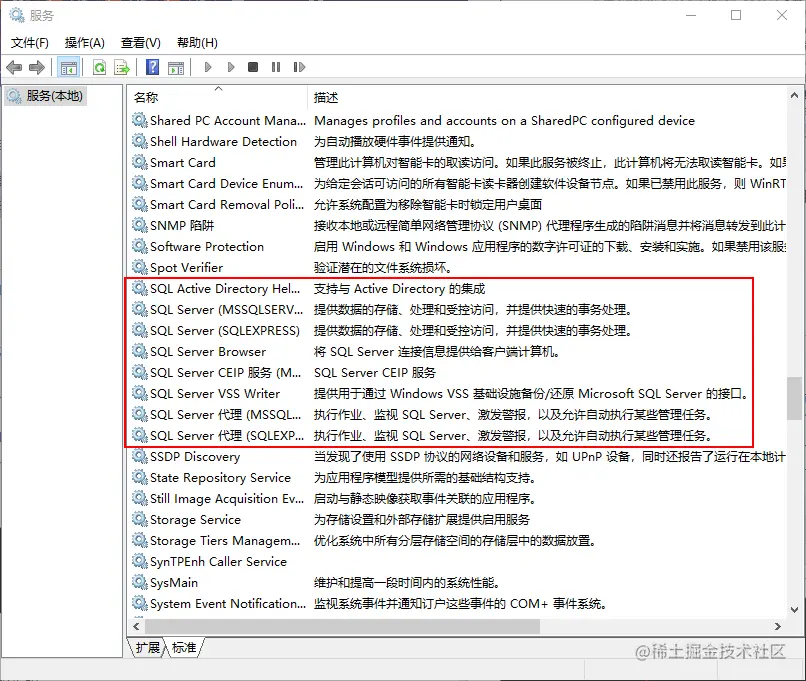
Task: Click the Back arrow toolbar icon
Action: (14, 67)
